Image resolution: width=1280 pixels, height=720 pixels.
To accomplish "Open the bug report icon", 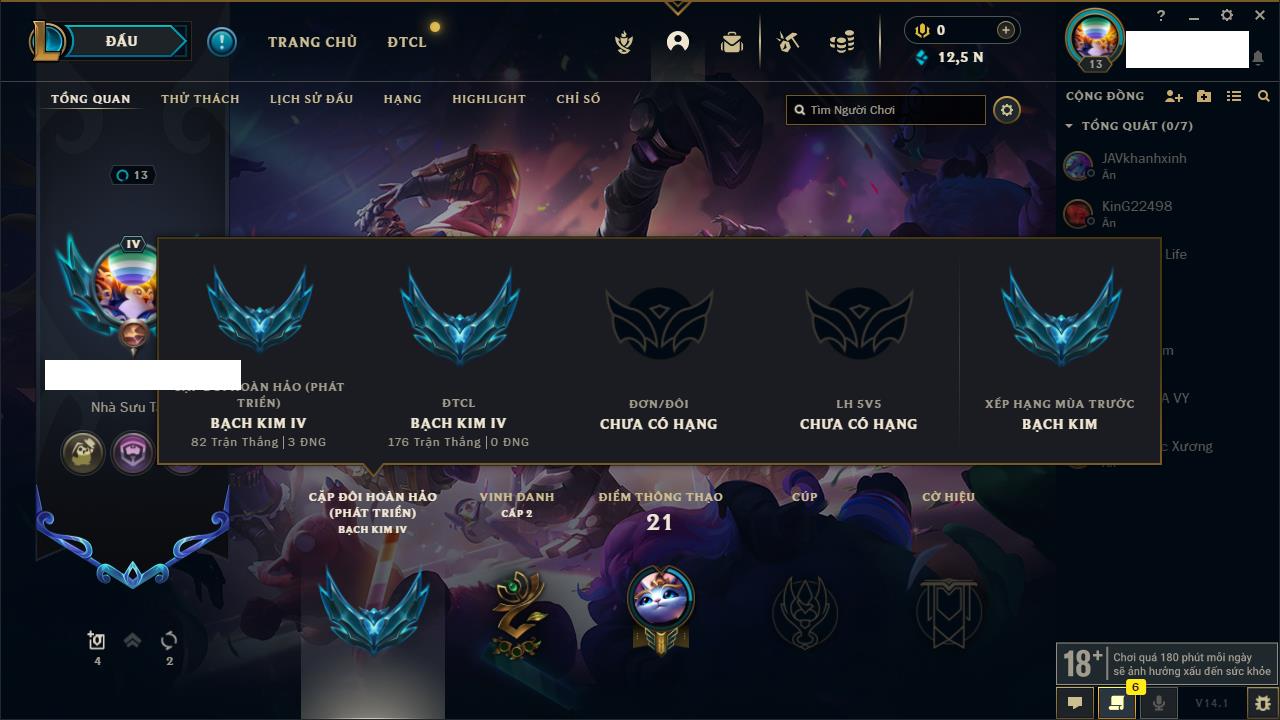I will [x=1262, y=703].
